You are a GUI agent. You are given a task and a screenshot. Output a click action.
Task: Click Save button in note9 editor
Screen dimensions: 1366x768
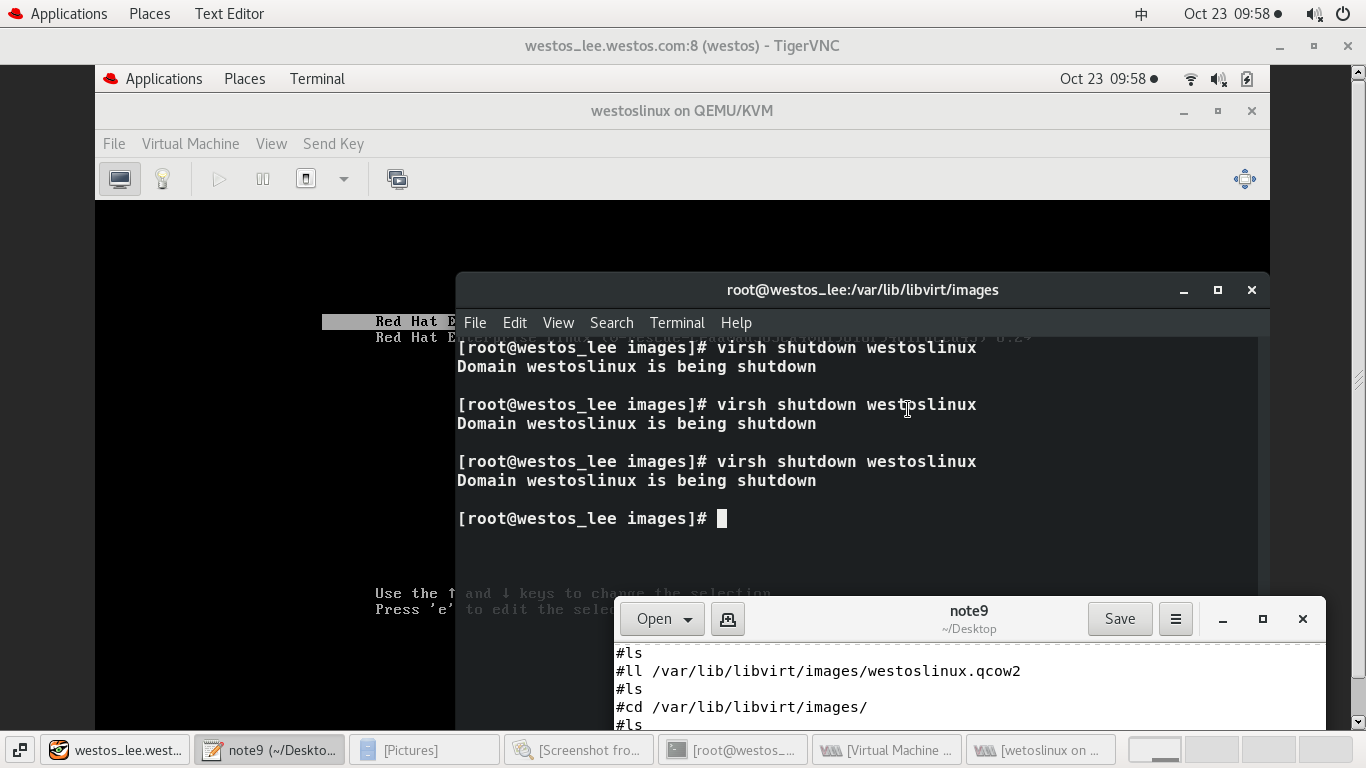coord(1120,619)
